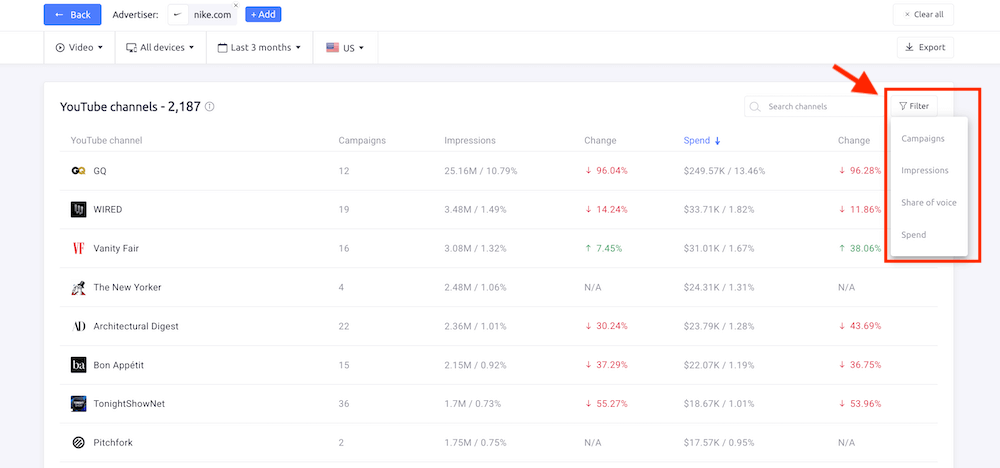Open the US country dropdown

click(345, 47)
